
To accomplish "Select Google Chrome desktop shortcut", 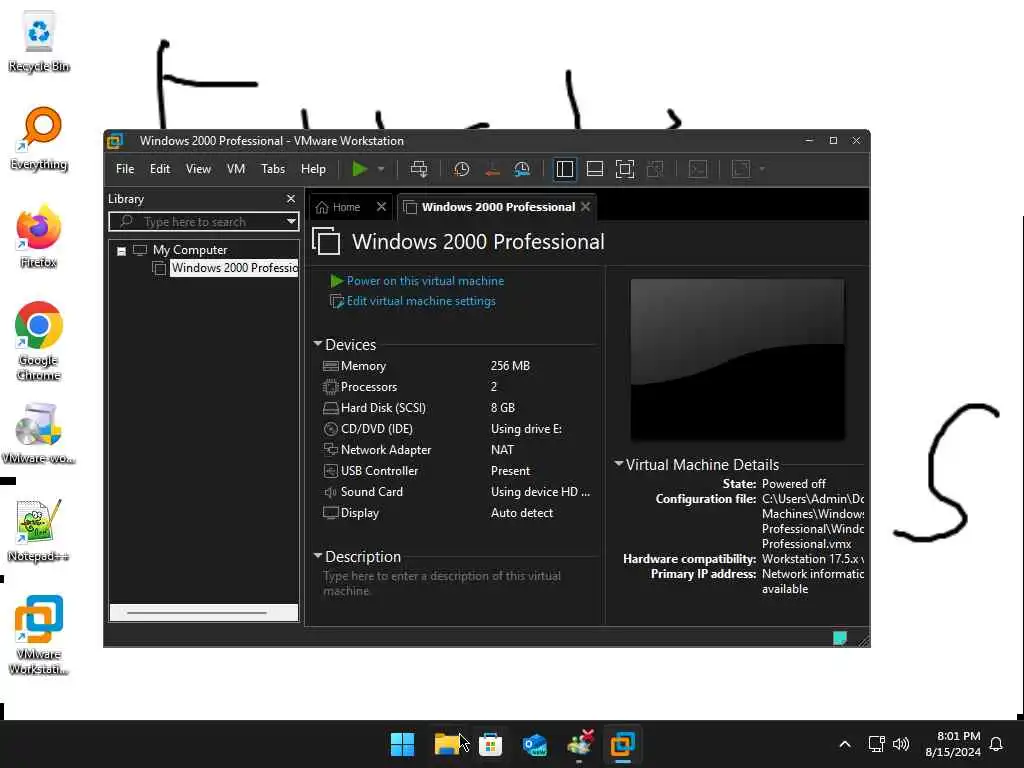I will tap(39, 341).
